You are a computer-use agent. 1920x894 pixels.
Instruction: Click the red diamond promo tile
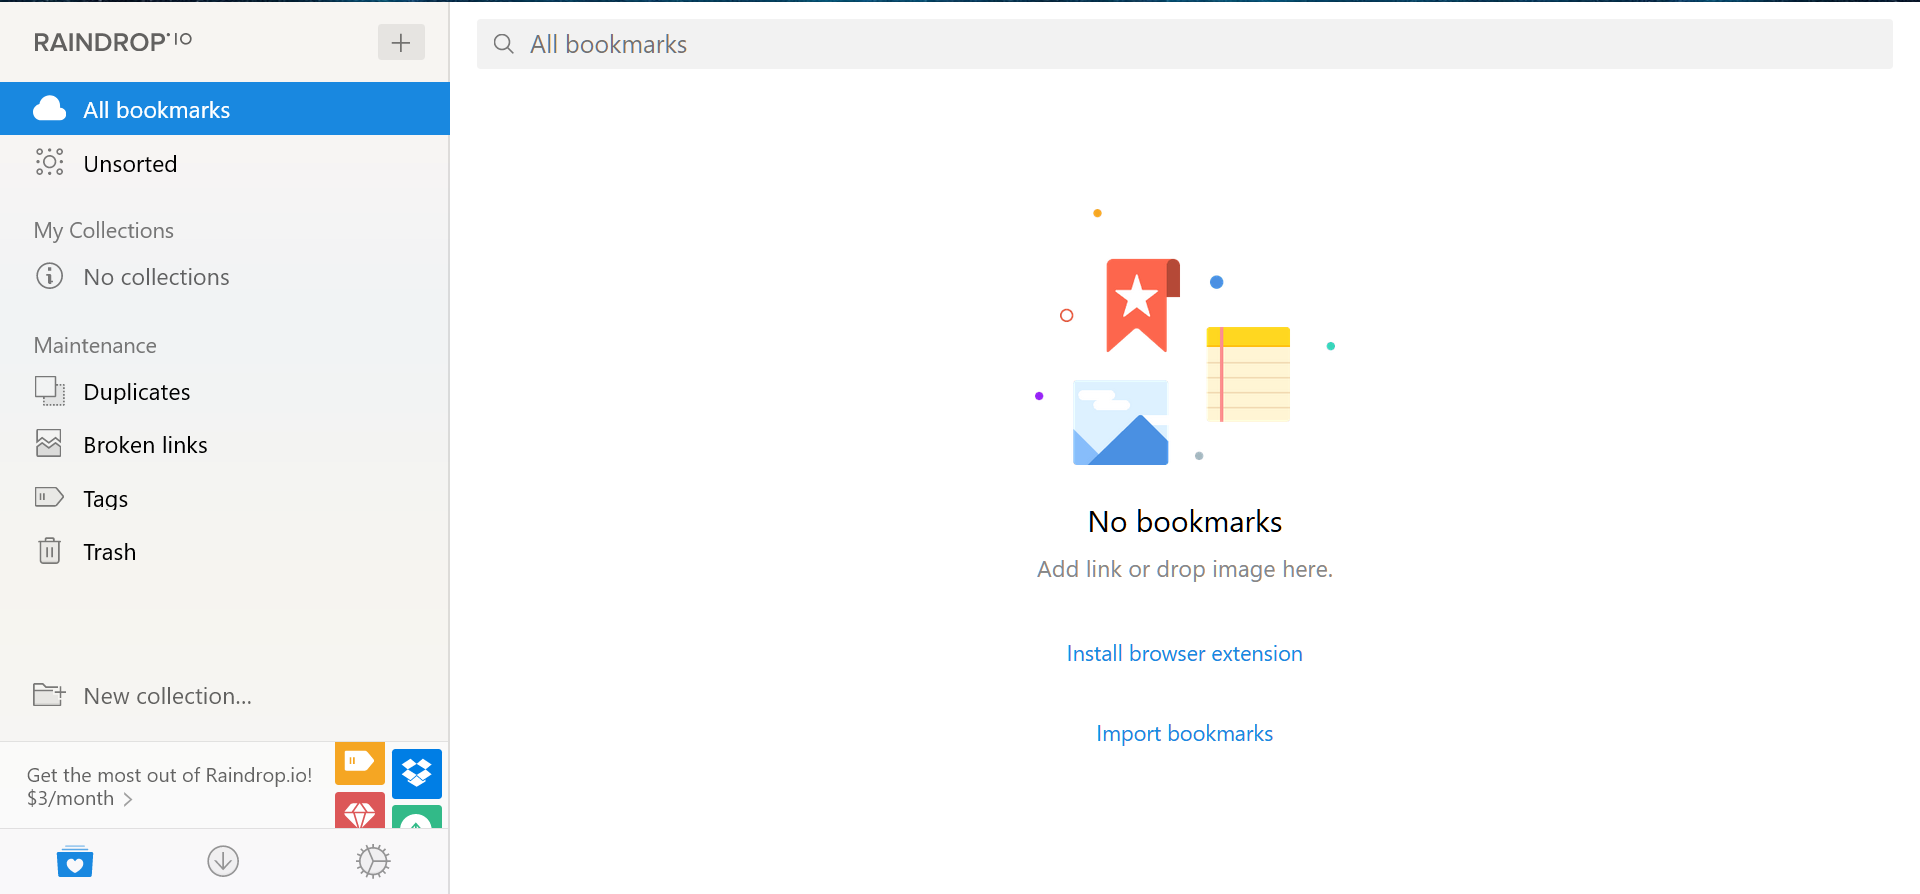[x=360, y=810]
